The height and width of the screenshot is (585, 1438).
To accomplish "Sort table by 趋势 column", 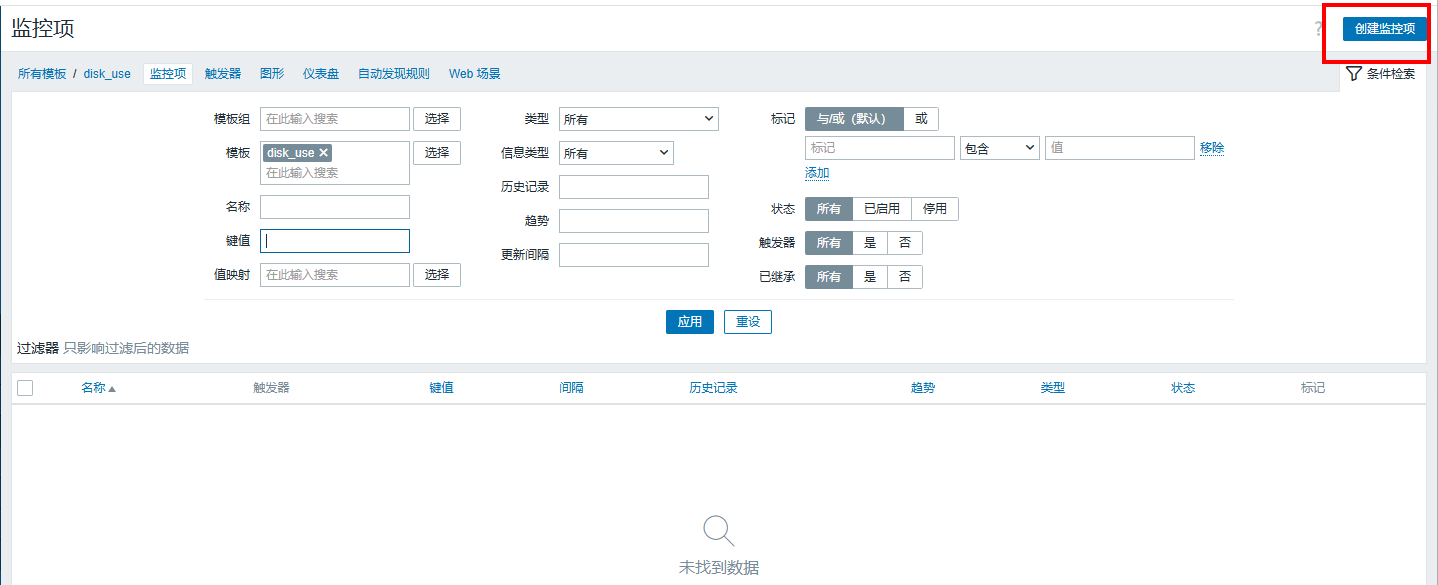I will pos(923,388).
